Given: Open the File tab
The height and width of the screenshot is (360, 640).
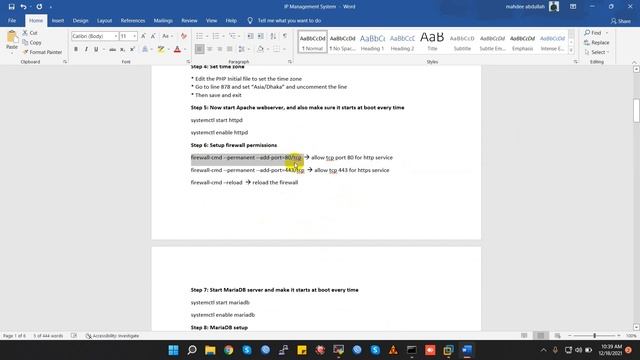Looking at the screenshot, I should click(x=12, y=20).
